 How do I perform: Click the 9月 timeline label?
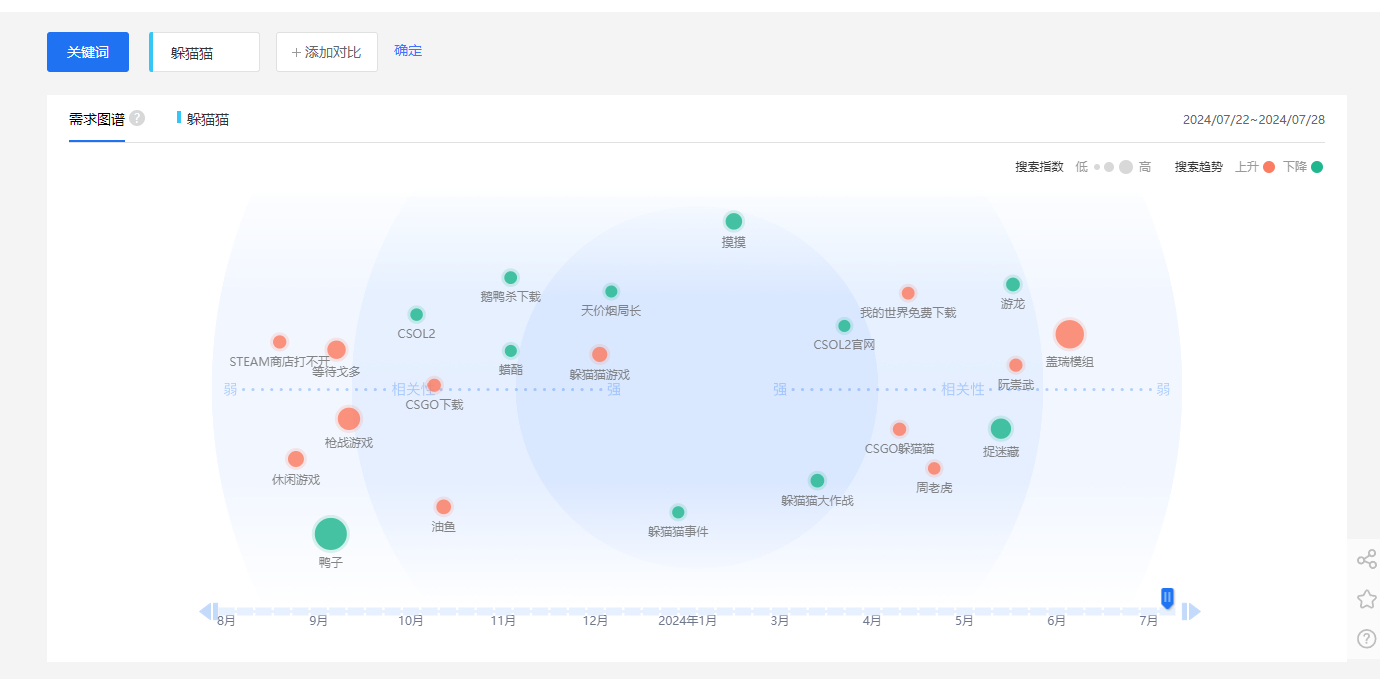[x=319, y=621]
